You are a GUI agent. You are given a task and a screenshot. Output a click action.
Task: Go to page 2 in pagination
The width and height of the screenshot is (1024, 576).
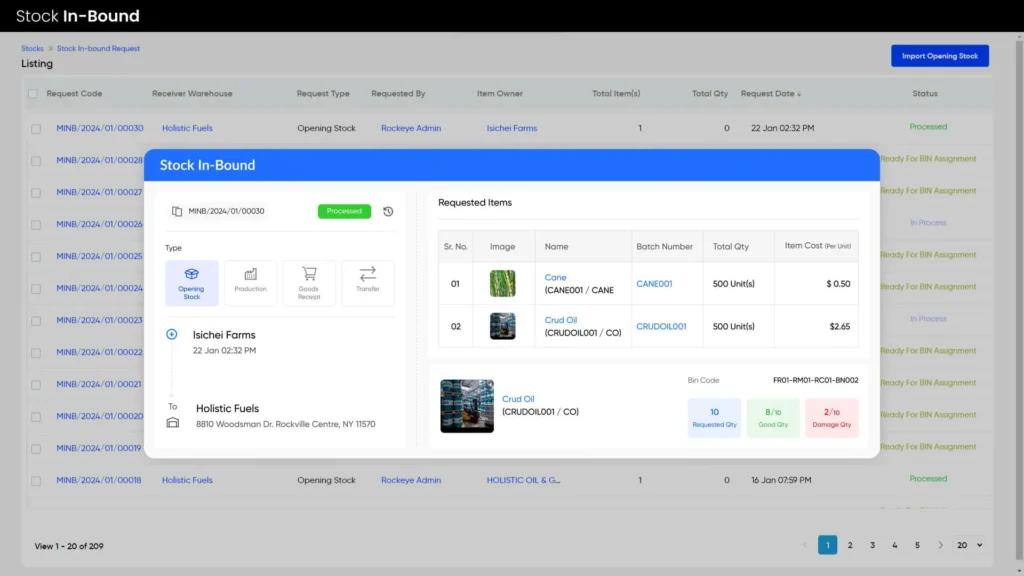coord(850,545)
